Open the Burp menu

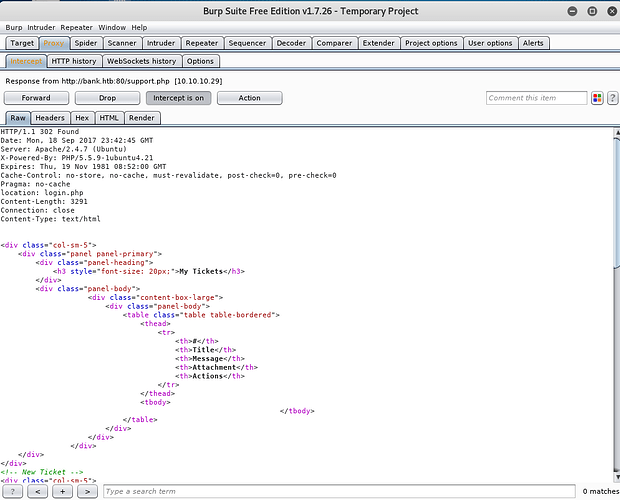[x=14, y=27]
